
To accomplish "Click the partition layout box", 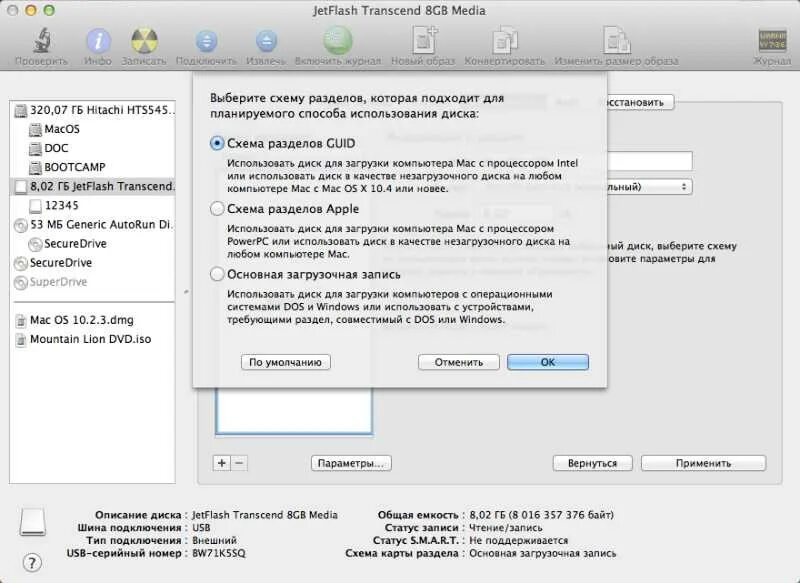I will point(294,411).
